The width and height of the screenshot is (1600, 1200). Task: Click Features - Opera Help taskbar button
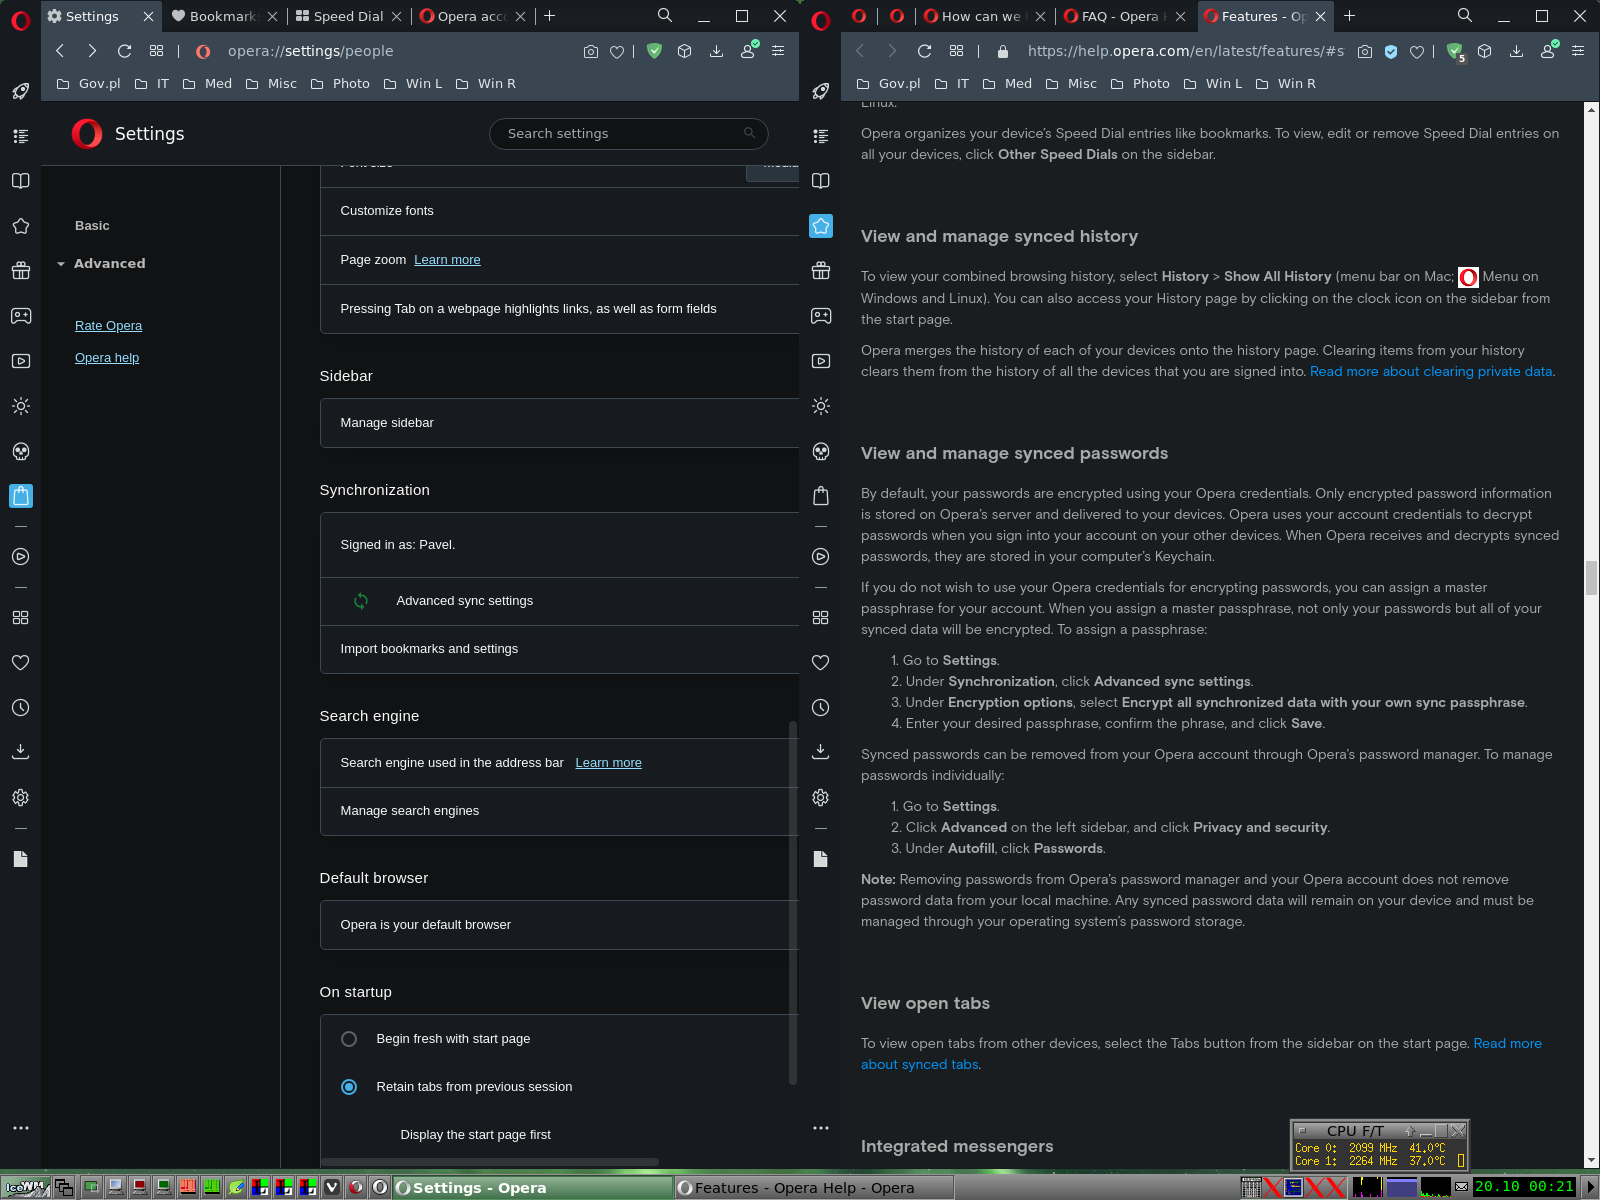click(813, 1188)
